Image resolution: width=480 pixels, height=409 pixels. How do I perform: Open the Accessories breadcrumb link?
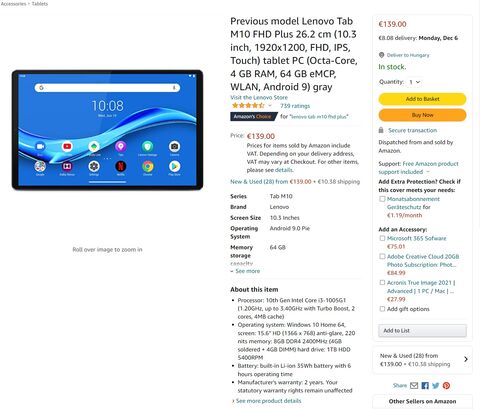tap(13, 4)
